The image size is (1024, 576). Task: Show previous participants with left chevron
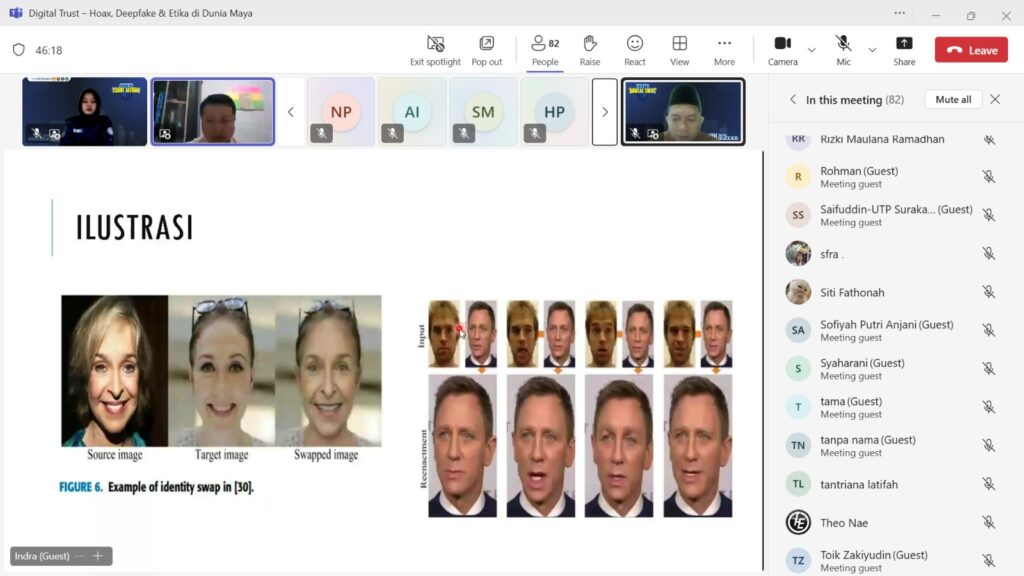[291, 112]
